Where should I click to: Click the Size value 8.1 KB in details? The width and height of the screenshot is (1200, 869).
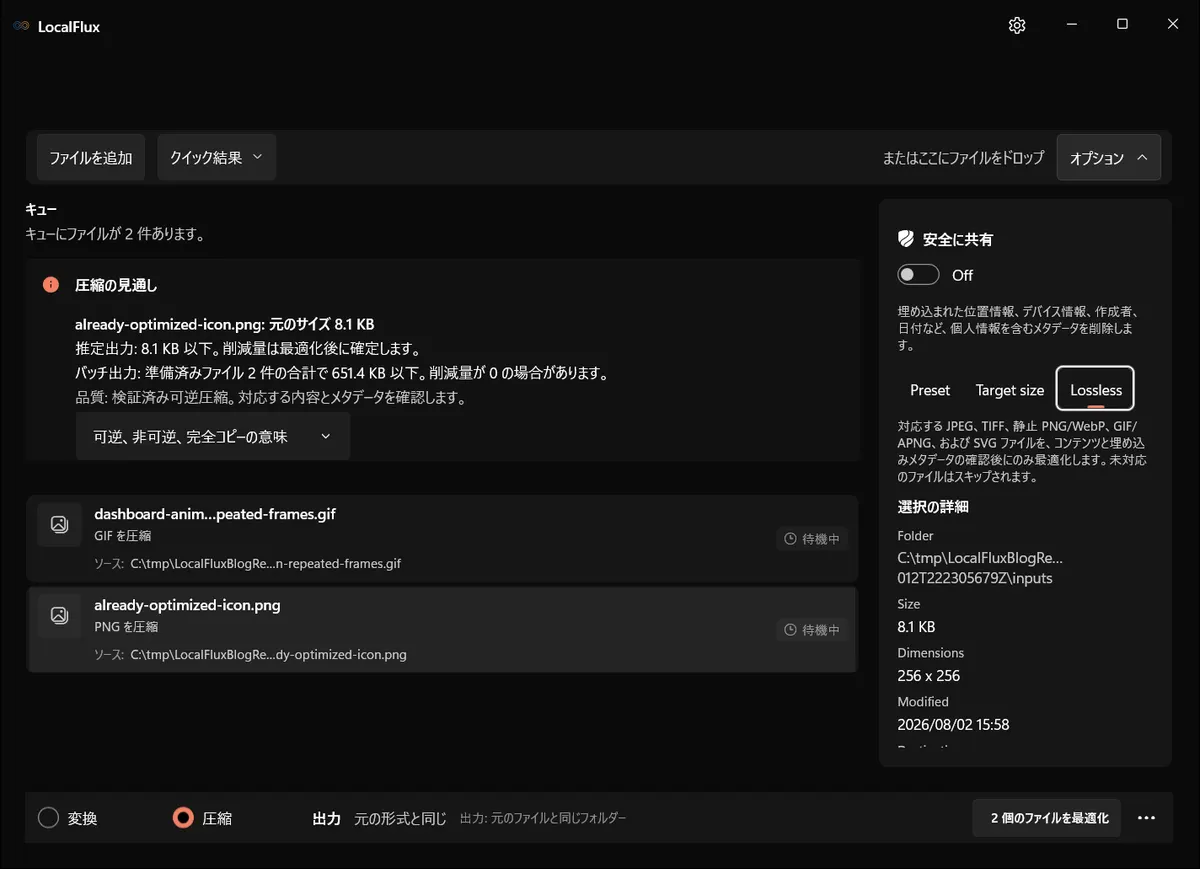point(916,627)
